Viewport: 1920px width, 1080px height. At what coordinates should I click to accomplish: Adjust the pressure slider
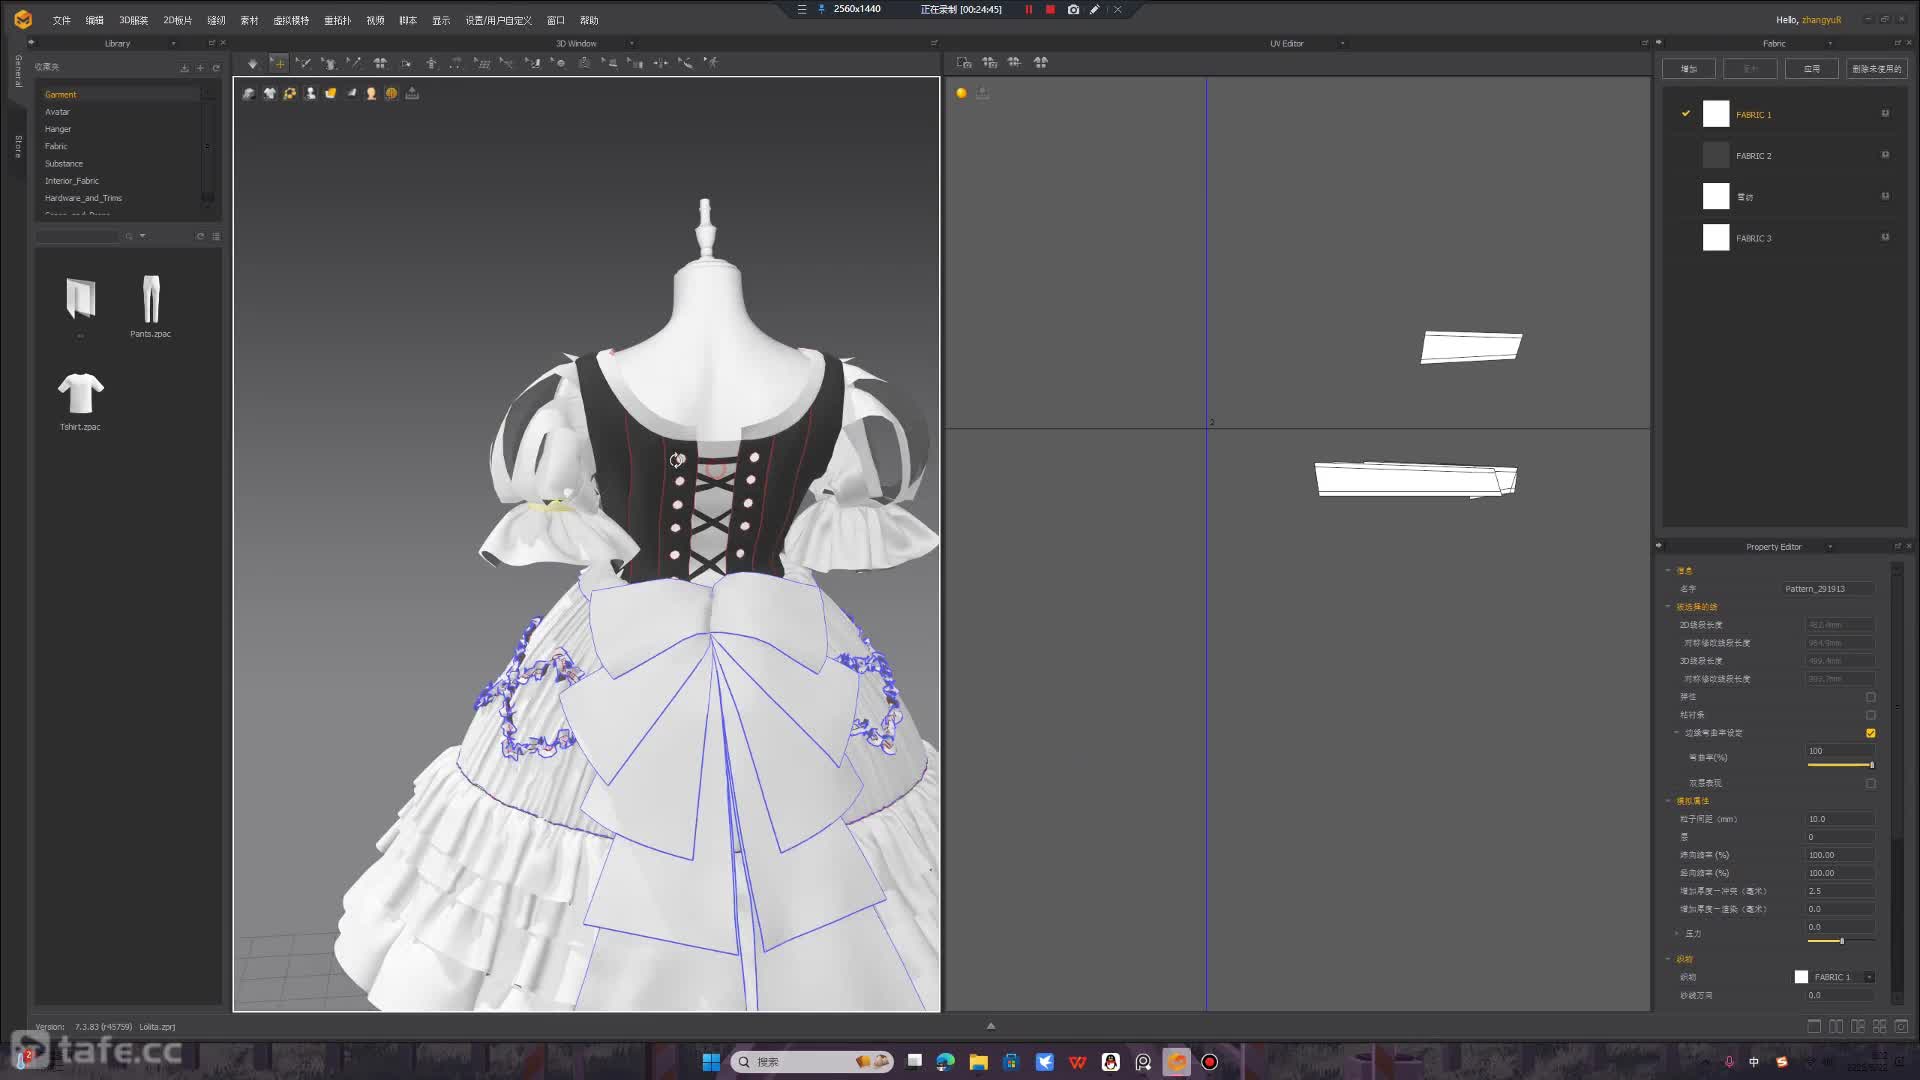point(1840,941)
